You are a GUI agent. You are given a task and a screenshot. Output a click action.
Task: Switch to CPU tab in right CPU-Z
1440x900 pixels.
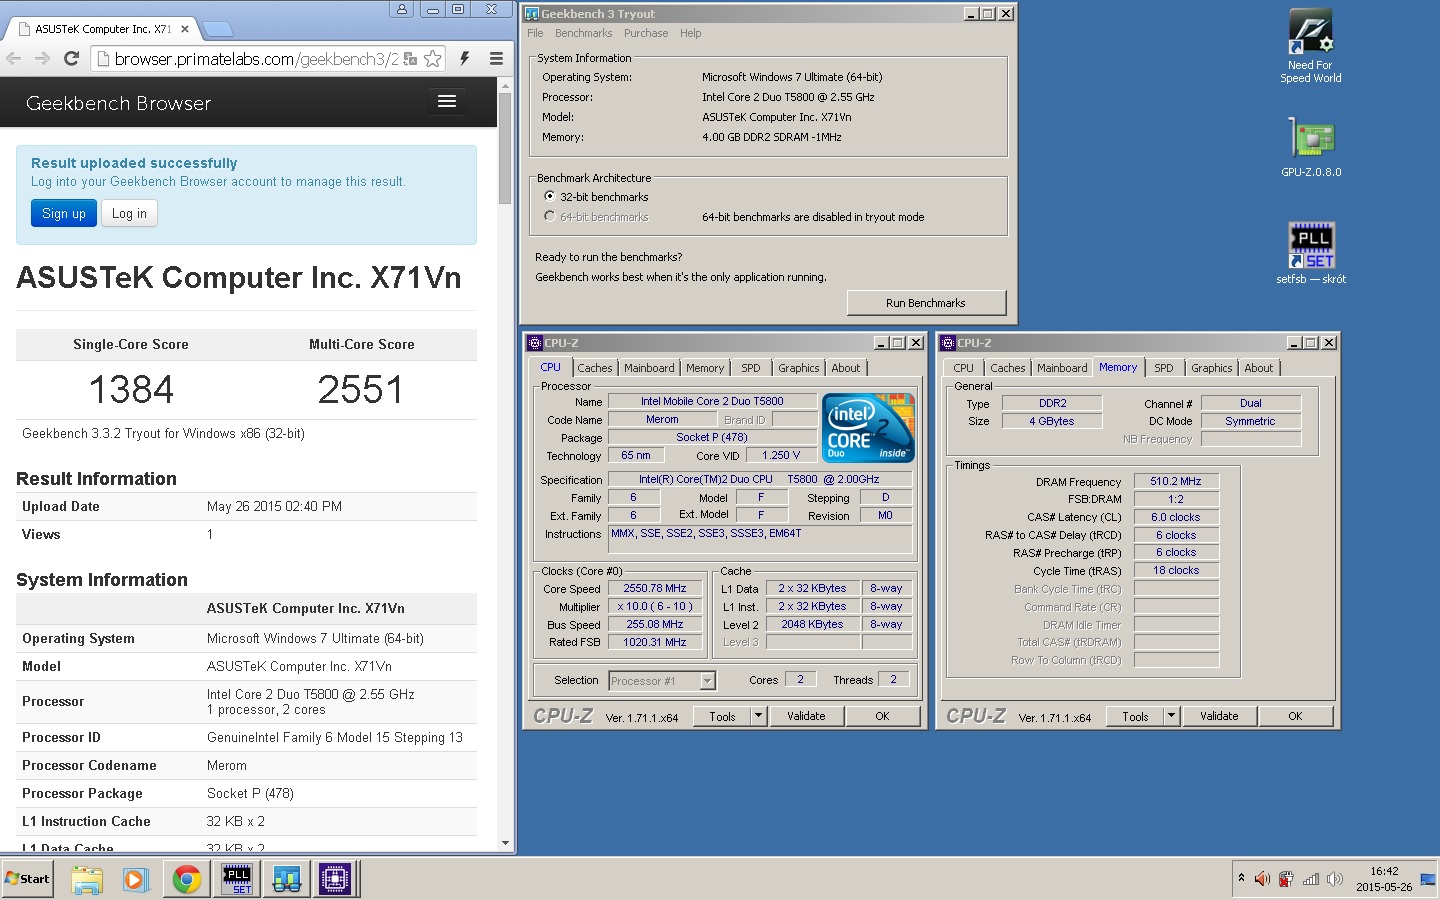click(x=963, y=368)
